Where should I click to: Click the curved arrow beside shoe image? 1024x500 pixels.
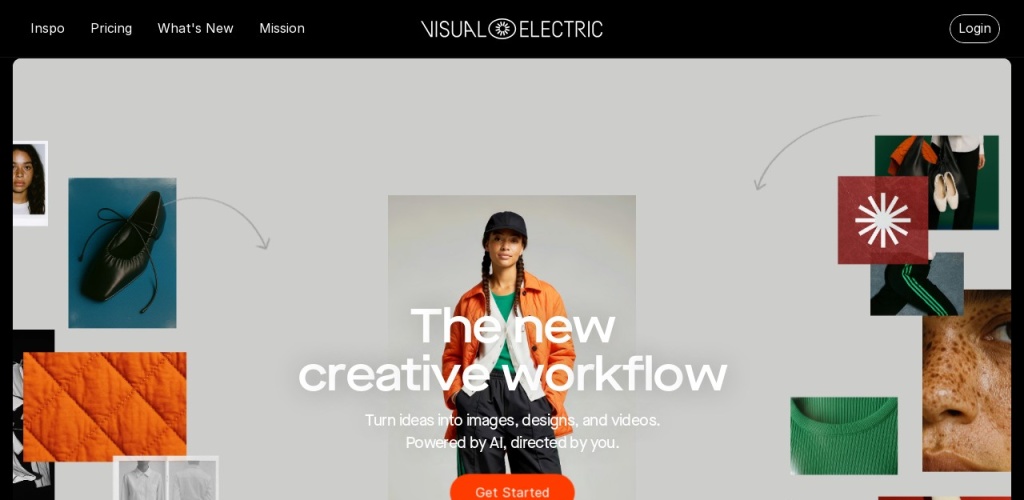point(219,222)
